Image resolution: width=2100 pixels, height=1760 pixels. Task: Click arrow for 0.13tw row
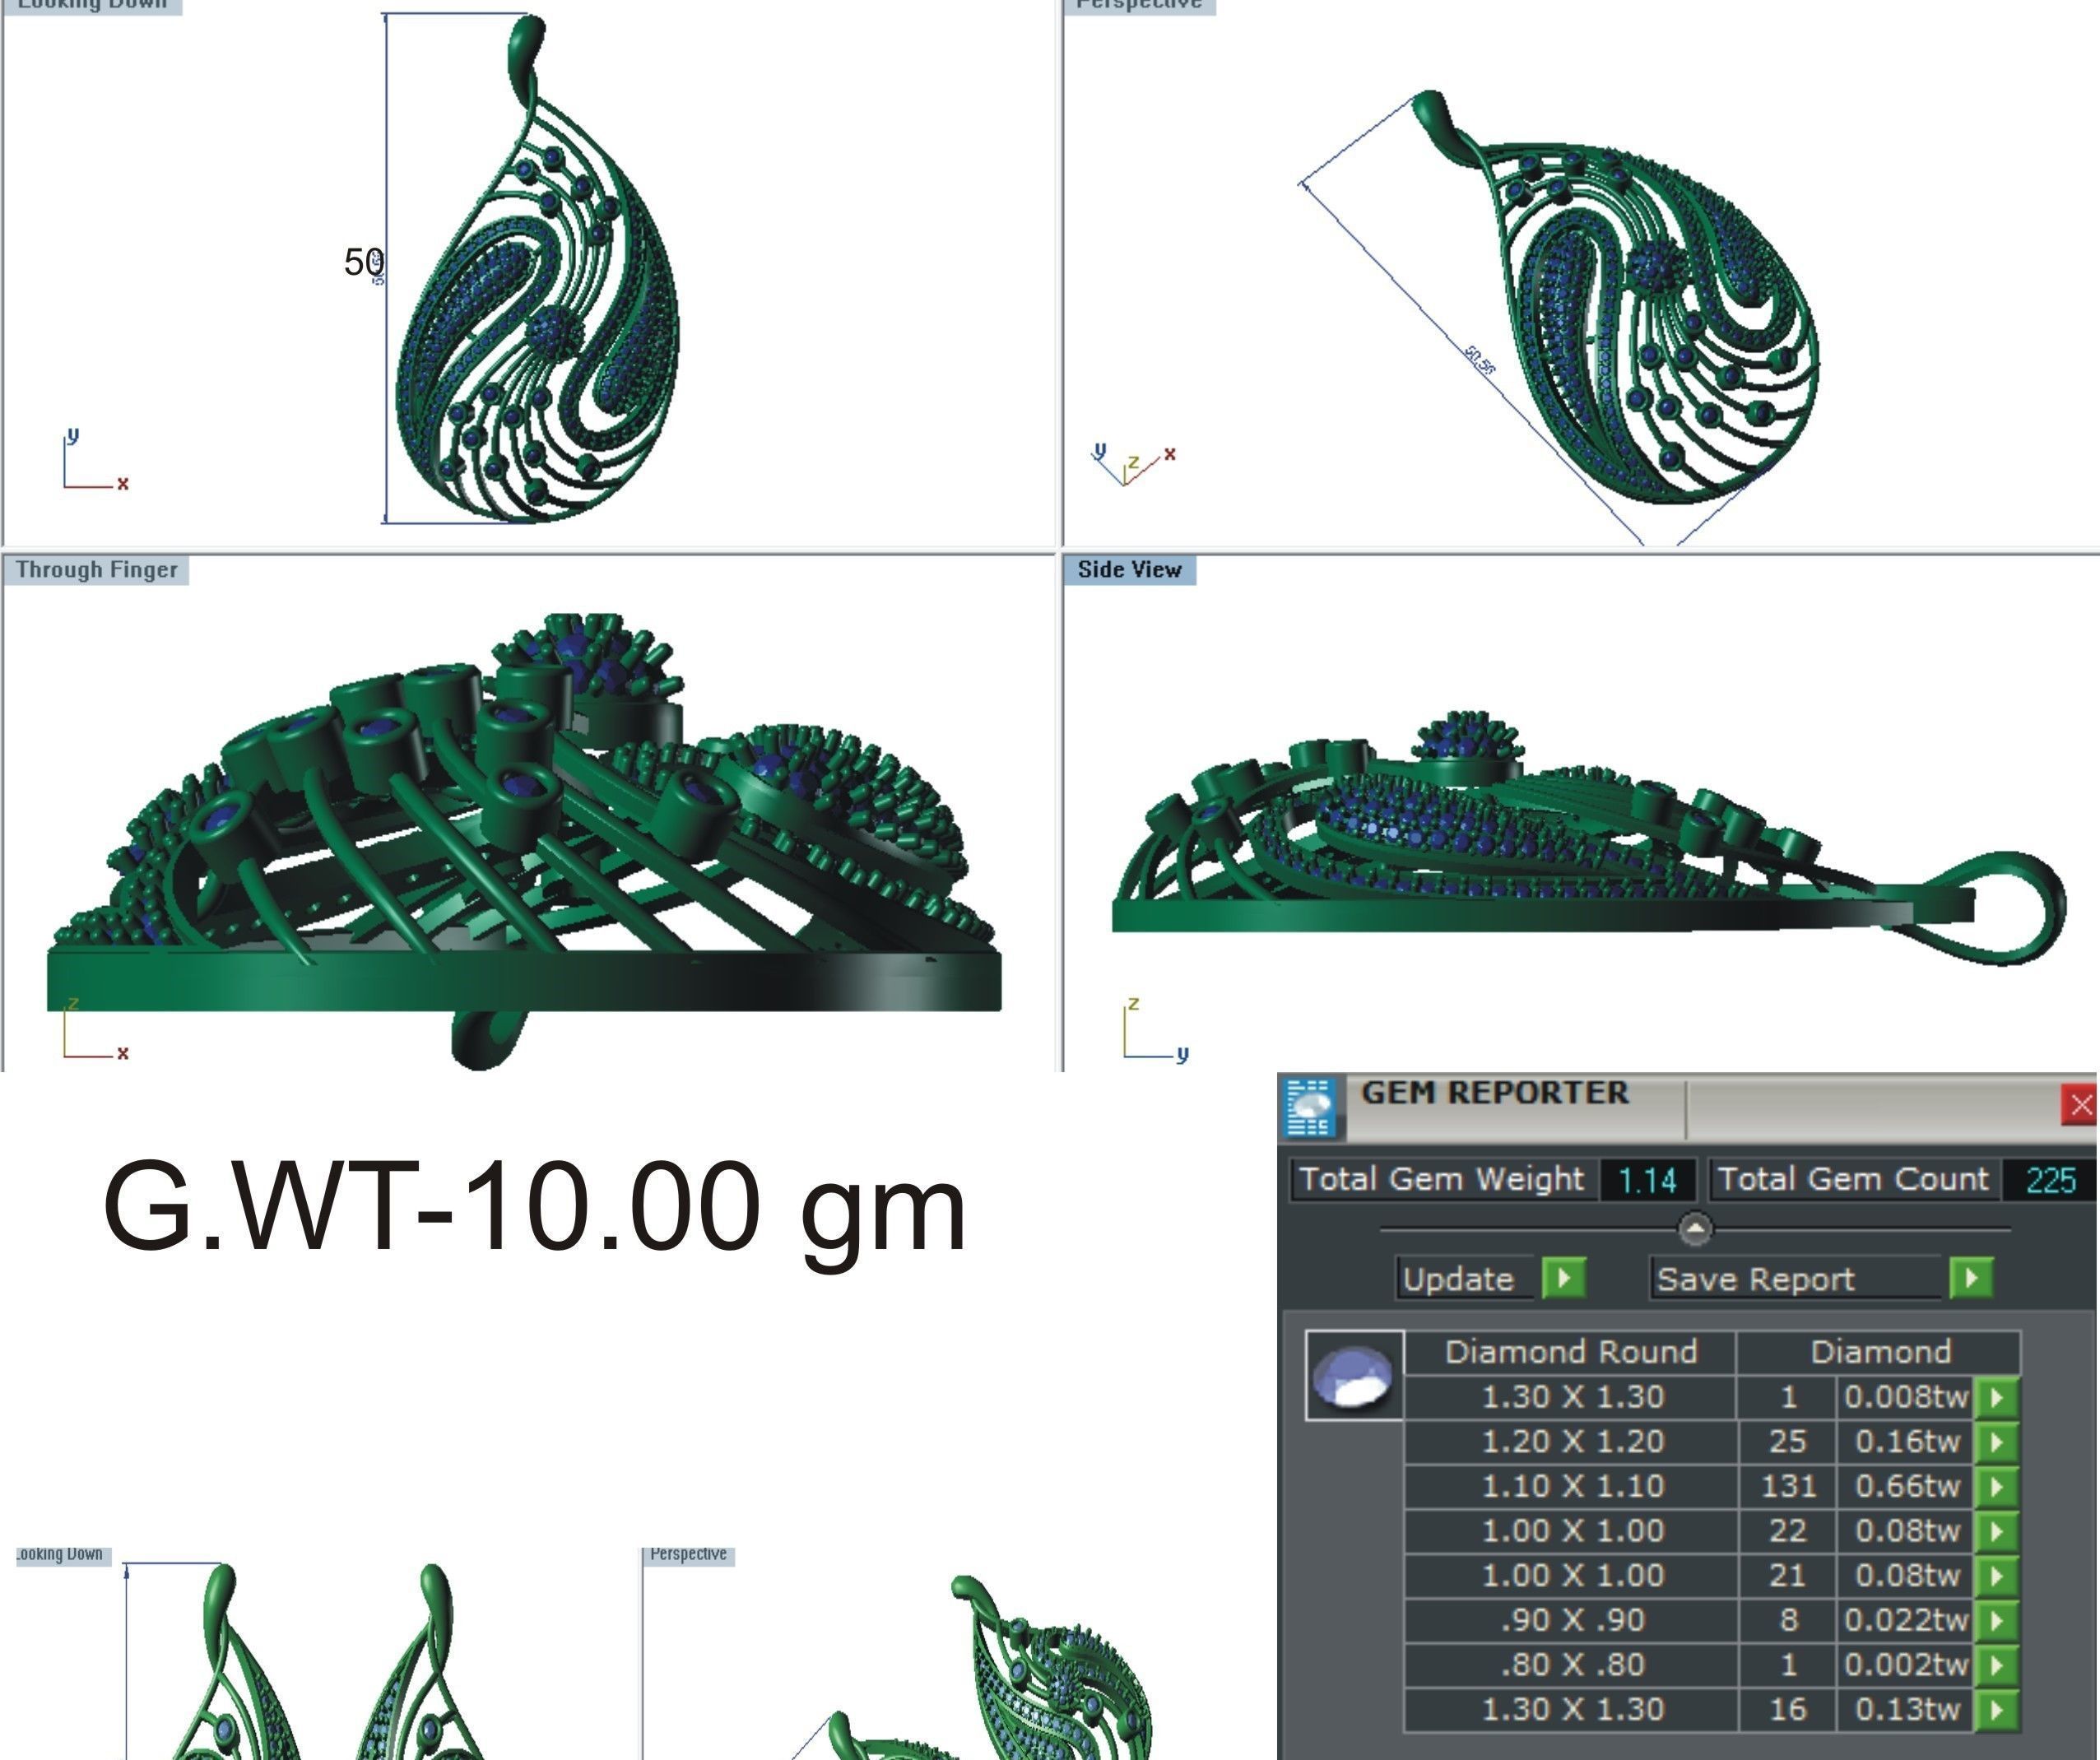1997,1710
